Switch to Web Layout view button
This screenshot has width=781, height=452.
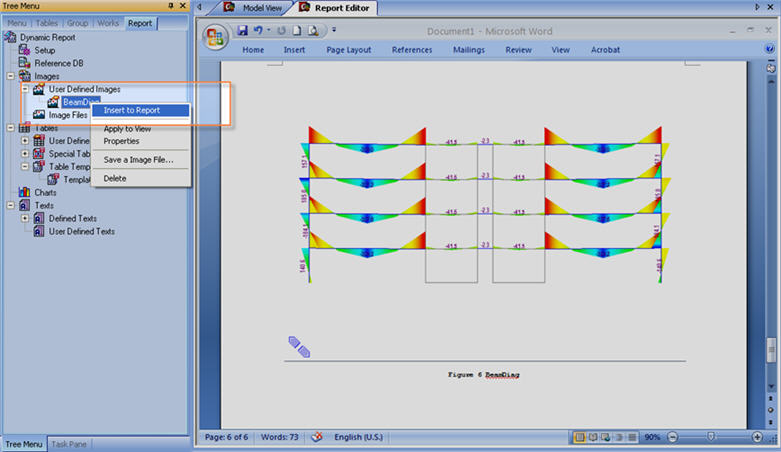(x=606, y=437)
